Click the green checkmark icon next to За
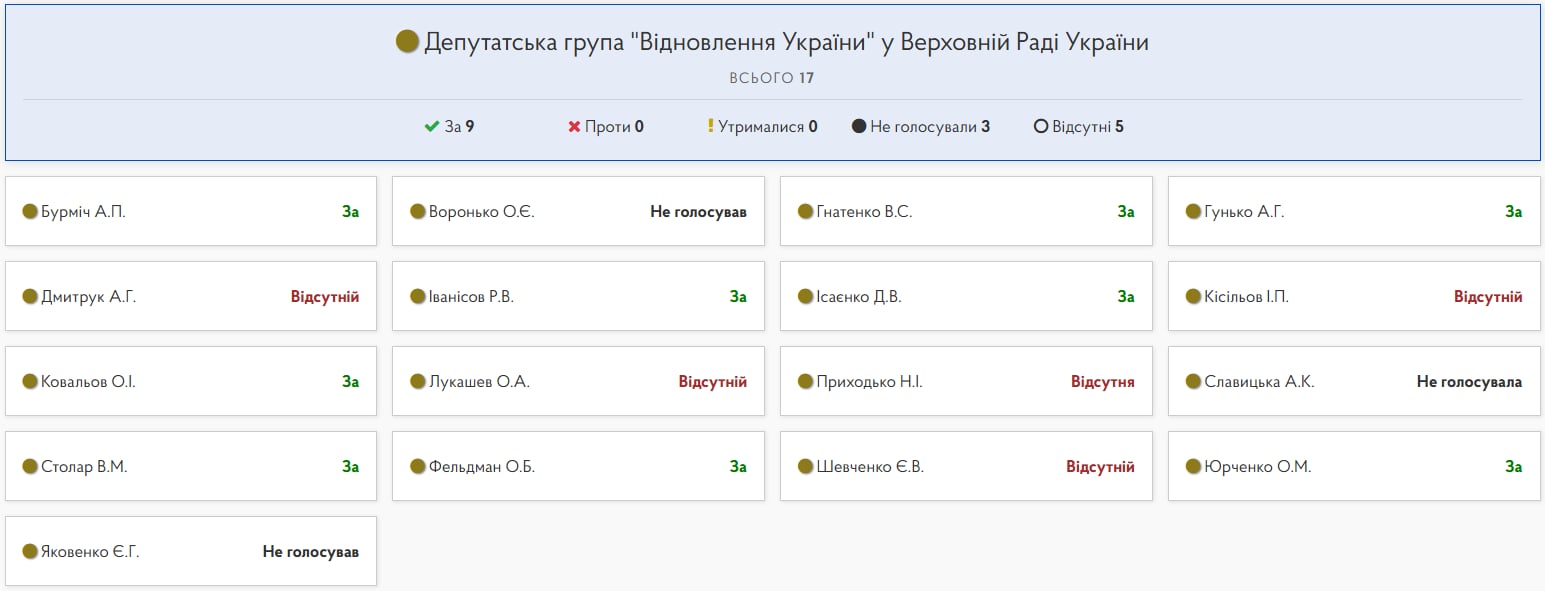1545x591 pixels. click(432, 127)
